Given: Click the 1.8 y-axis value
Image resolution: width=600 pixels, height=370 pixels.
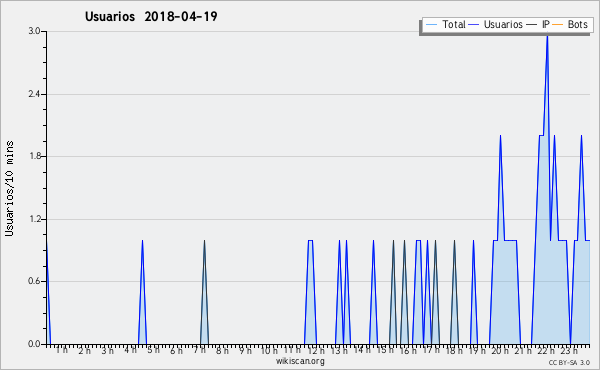Looking at the screenshot, I should click(x=34, y=156).
